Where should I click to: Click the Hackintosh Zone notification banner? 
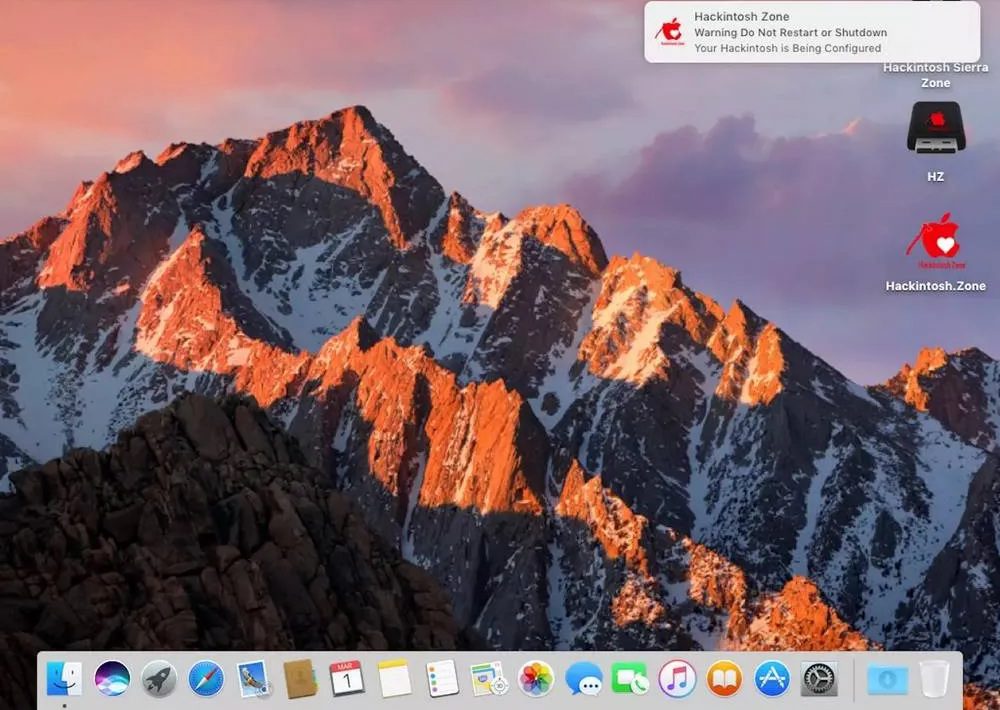[x=811, y=32]
